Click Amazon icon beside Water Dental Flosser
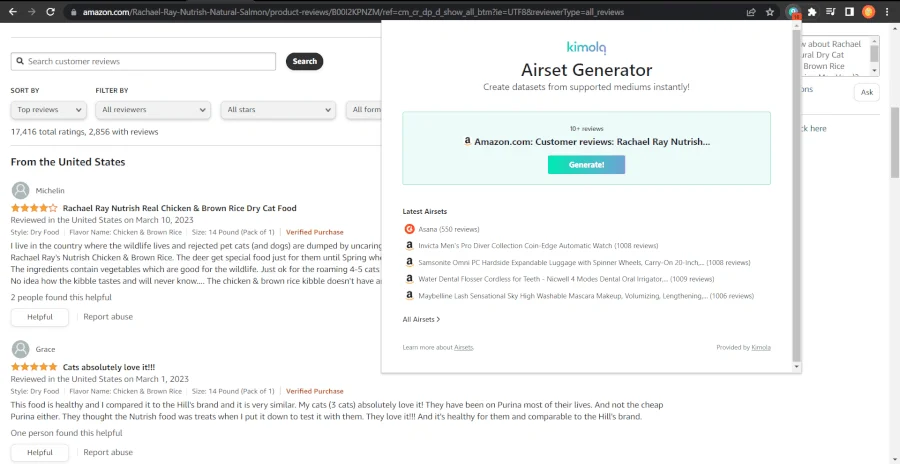Viewport: 900px width, 464px height. click(409, 279)
